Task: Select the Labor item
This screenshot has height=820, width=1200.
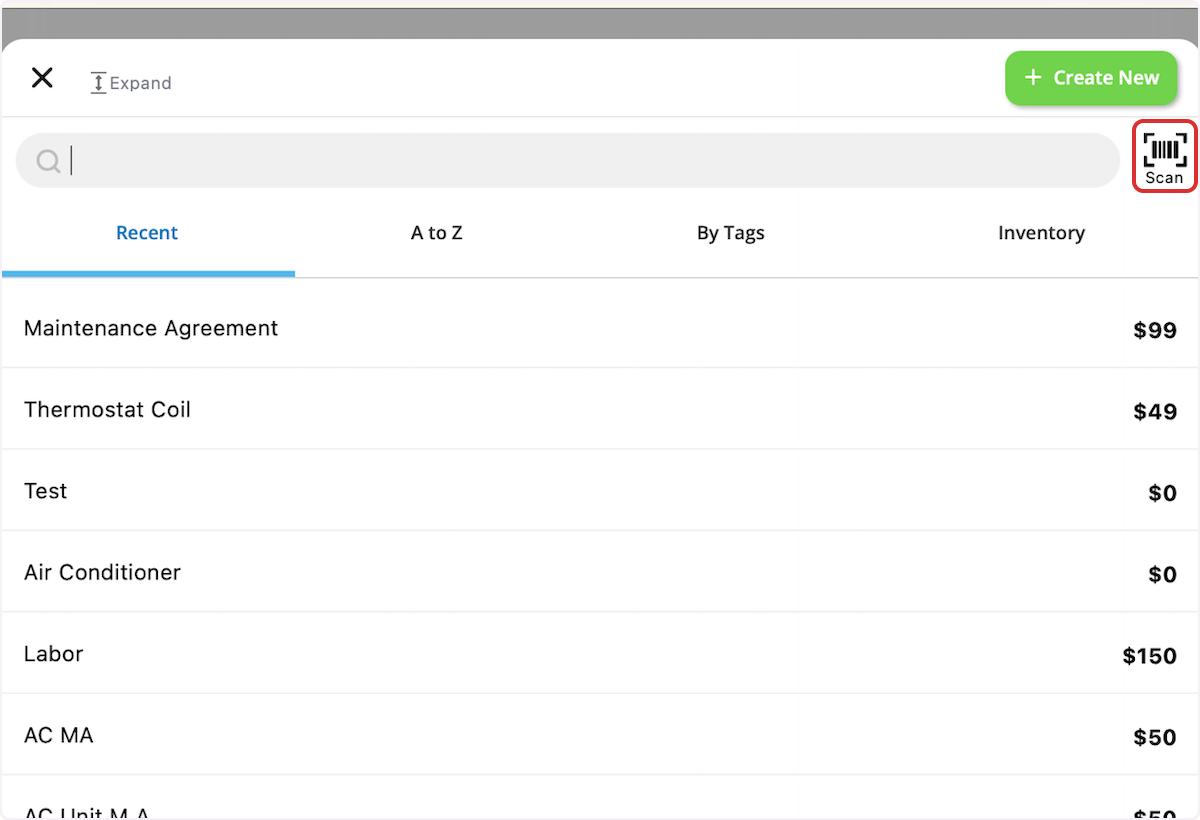Action: 600,654
